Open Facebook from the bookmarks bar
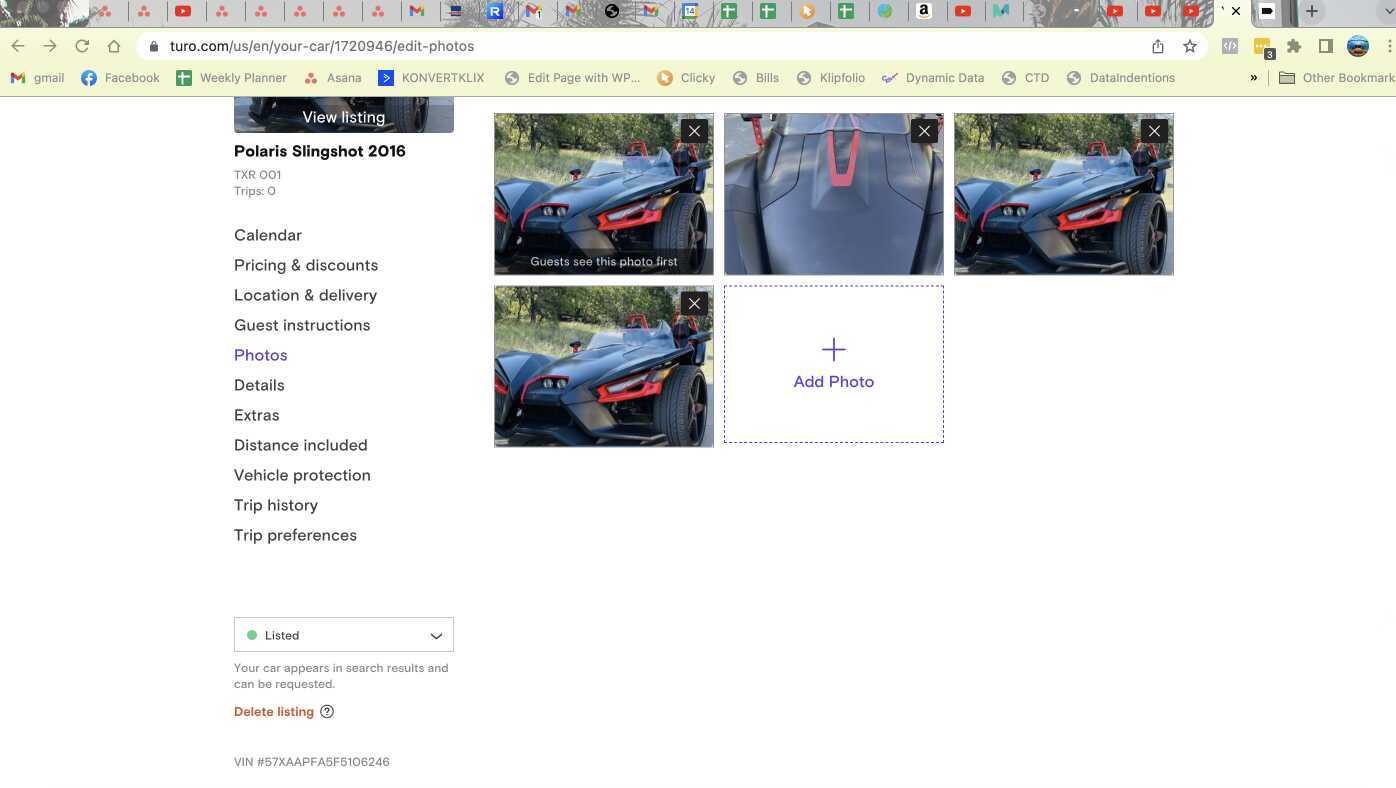 click(x=120, y=78)
